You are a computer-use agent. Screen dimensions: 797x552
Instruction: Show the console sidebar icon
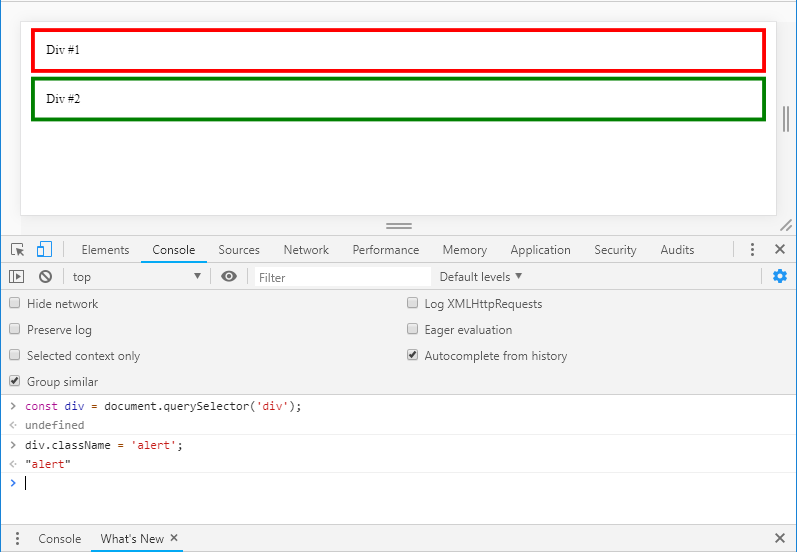point(17,277)
